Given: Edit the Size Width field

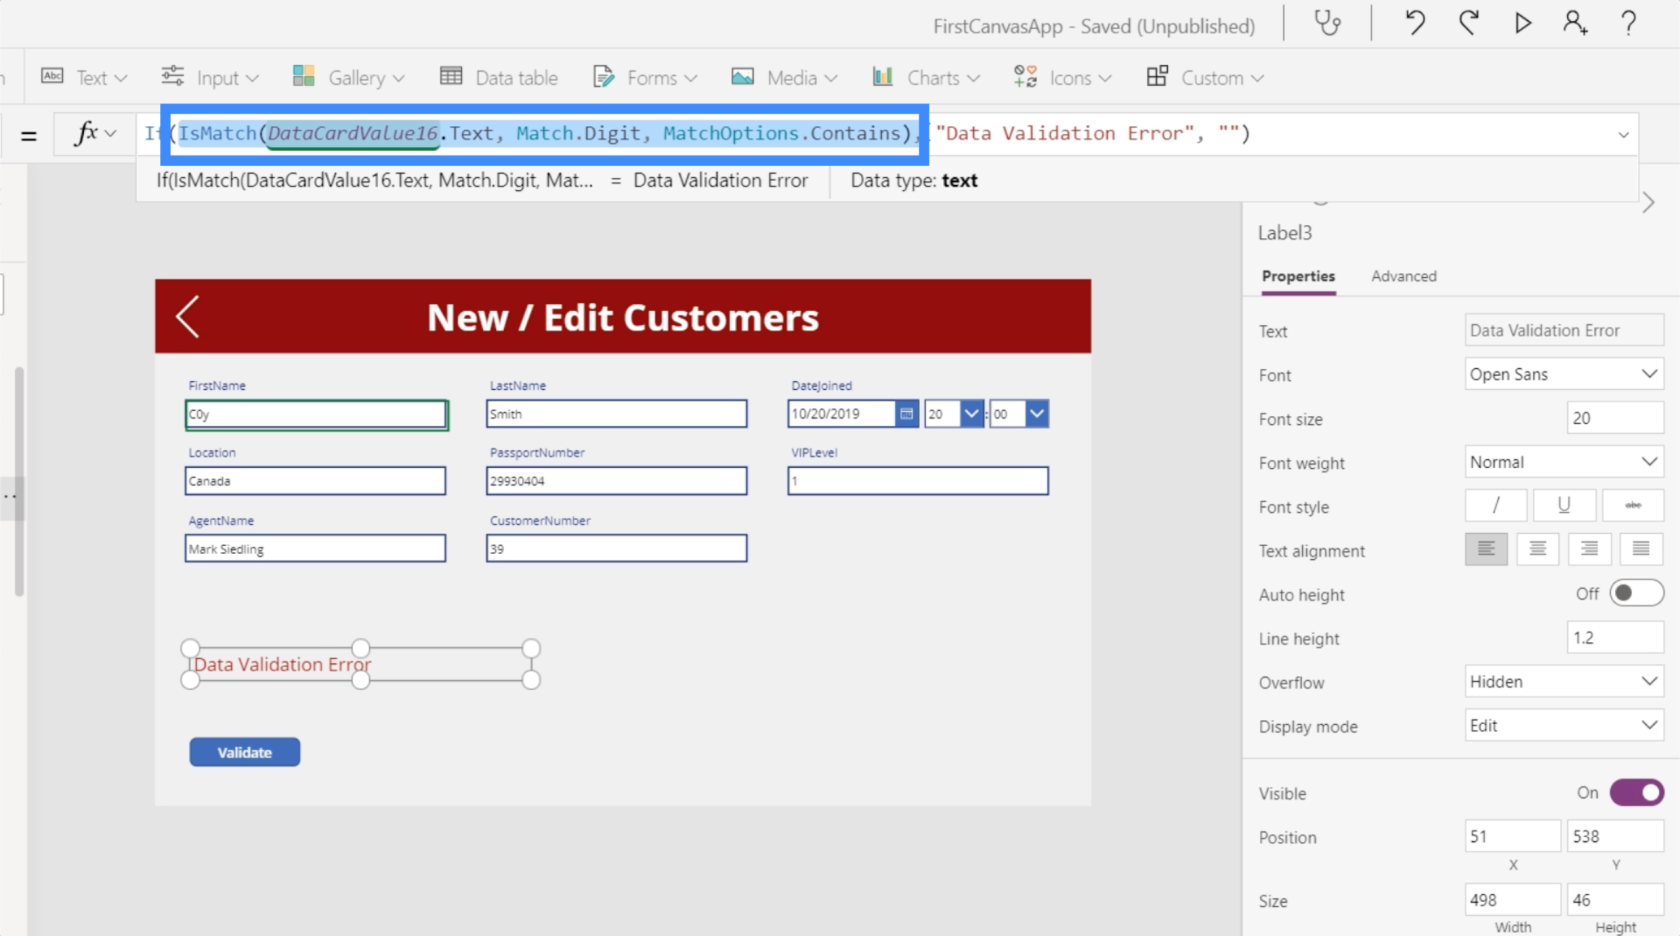Looking at the screenshot, I should pyautogui.click(x=1513, y=900).
